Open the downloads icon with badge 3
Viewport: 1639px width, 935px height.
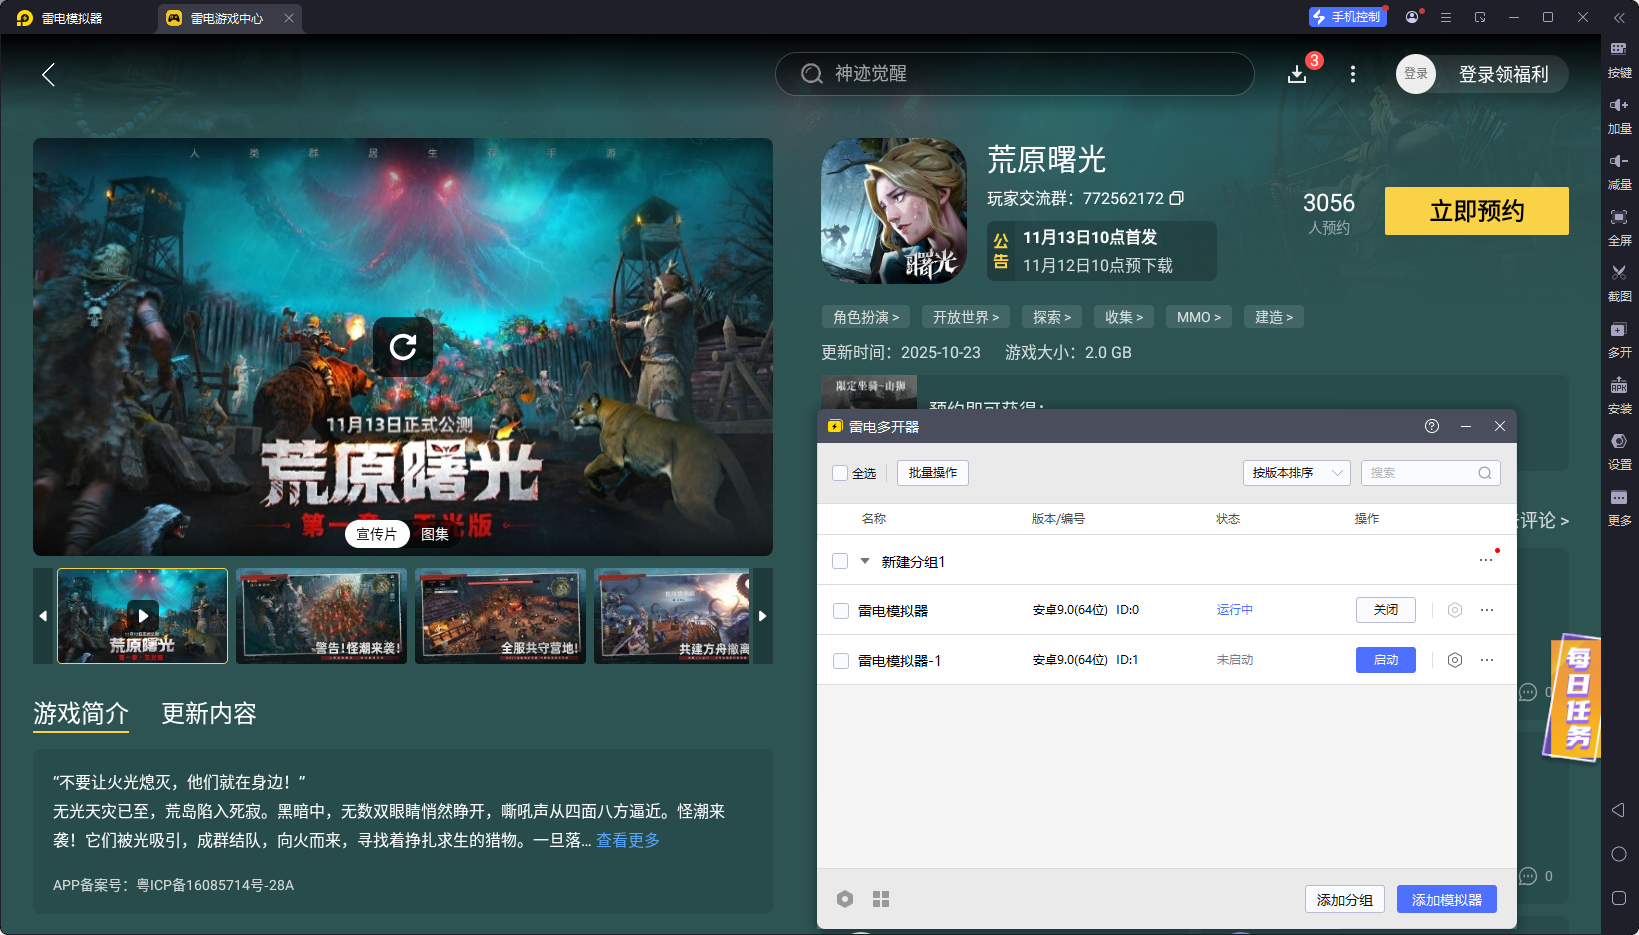[1297, 74]
